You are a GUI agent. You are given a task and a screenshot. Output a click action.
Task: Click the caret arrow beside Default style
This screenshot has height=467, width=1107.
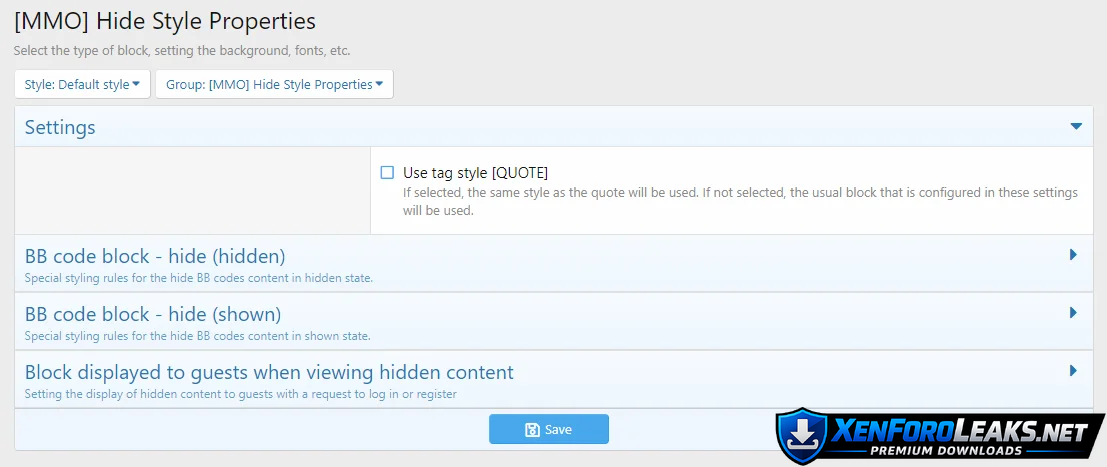point(136,85)
